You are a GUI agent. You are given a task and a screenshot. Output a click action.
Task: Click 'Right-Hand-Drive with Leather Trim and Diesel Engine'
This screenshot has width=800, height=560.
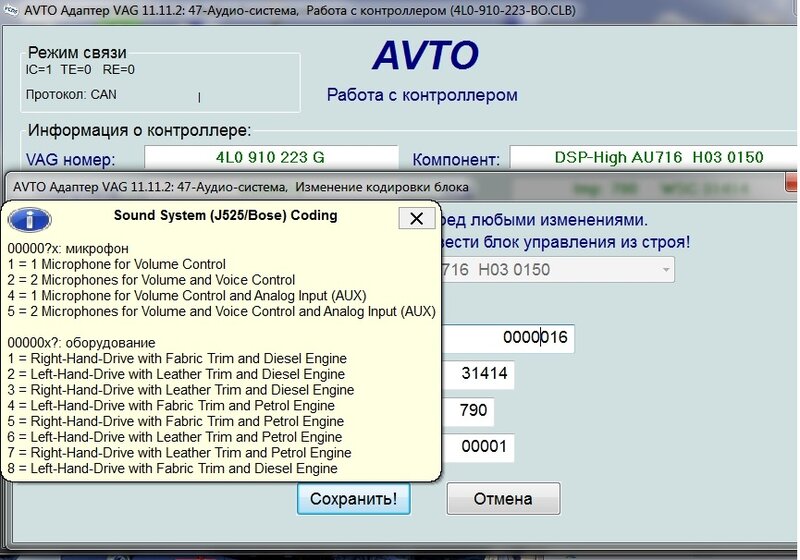[192, 390]
